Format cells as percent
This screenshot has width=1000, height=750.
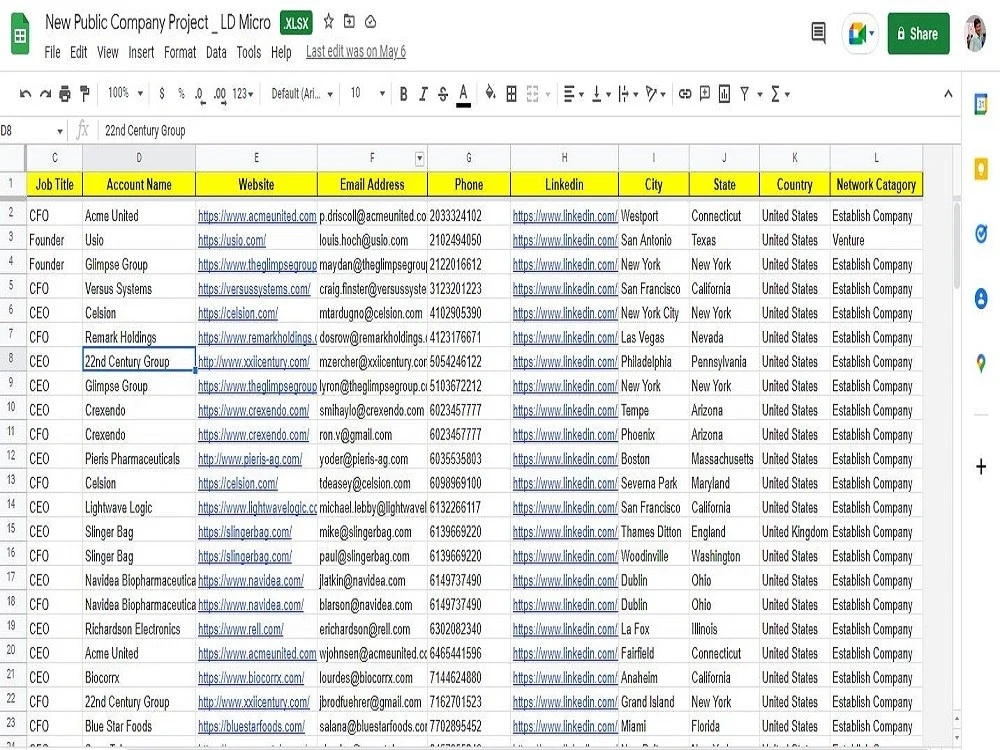(181, 94)
